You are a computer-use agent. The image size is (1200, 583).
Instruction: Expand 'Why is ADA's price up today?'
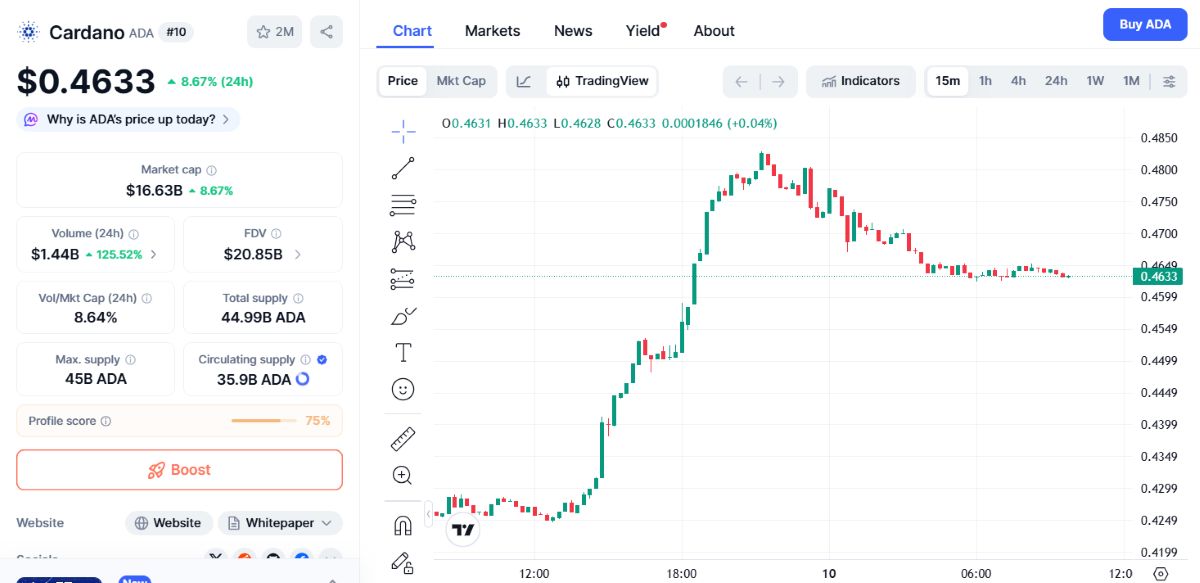[x=128, y=119]
